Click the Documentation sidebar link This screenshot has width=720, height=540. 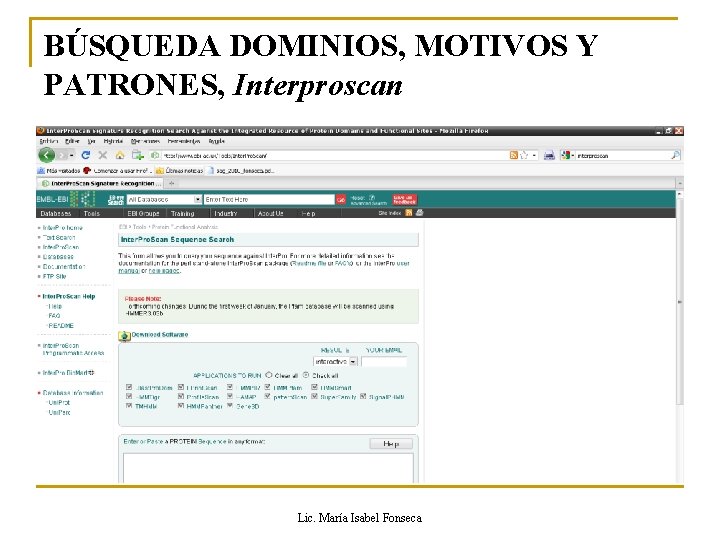pyautogui.click(x=64, y=267)
